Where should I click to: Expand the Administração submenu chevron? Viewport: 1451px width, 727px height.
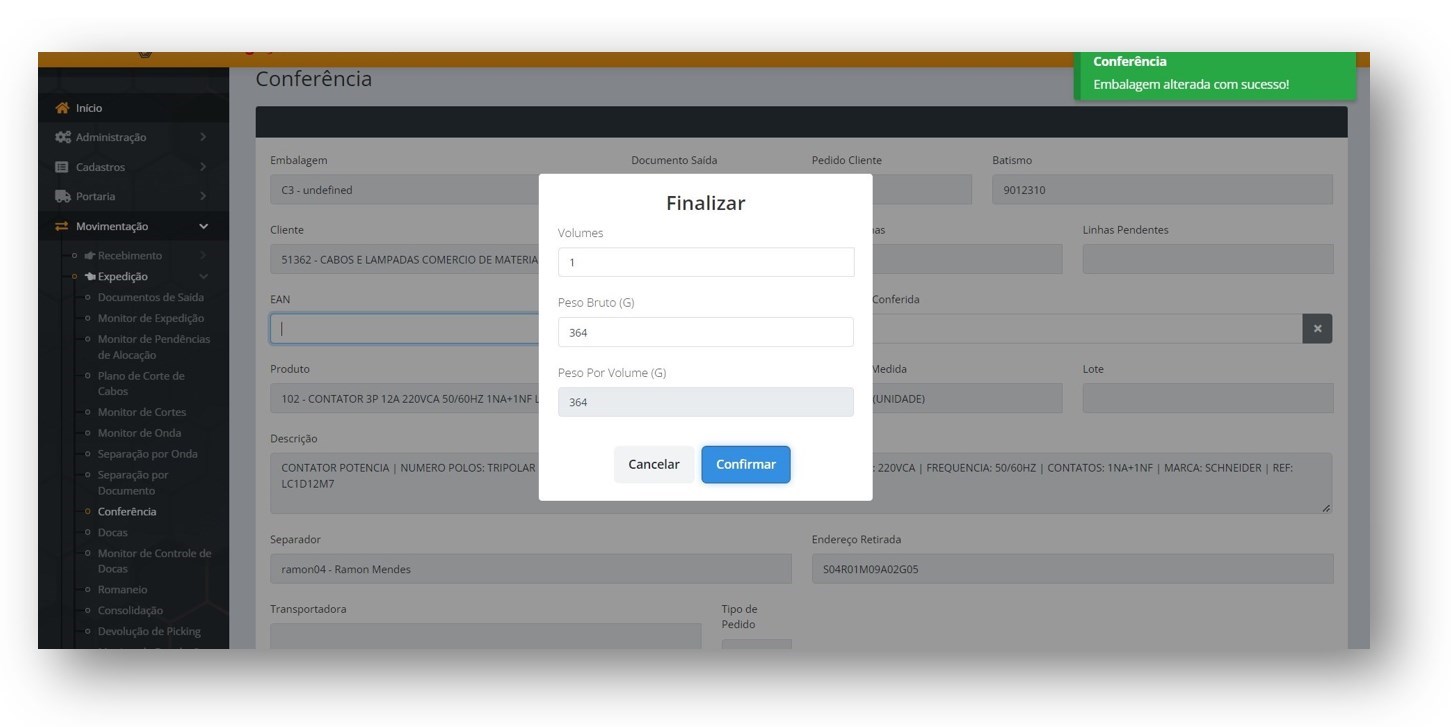click(203, 137)
